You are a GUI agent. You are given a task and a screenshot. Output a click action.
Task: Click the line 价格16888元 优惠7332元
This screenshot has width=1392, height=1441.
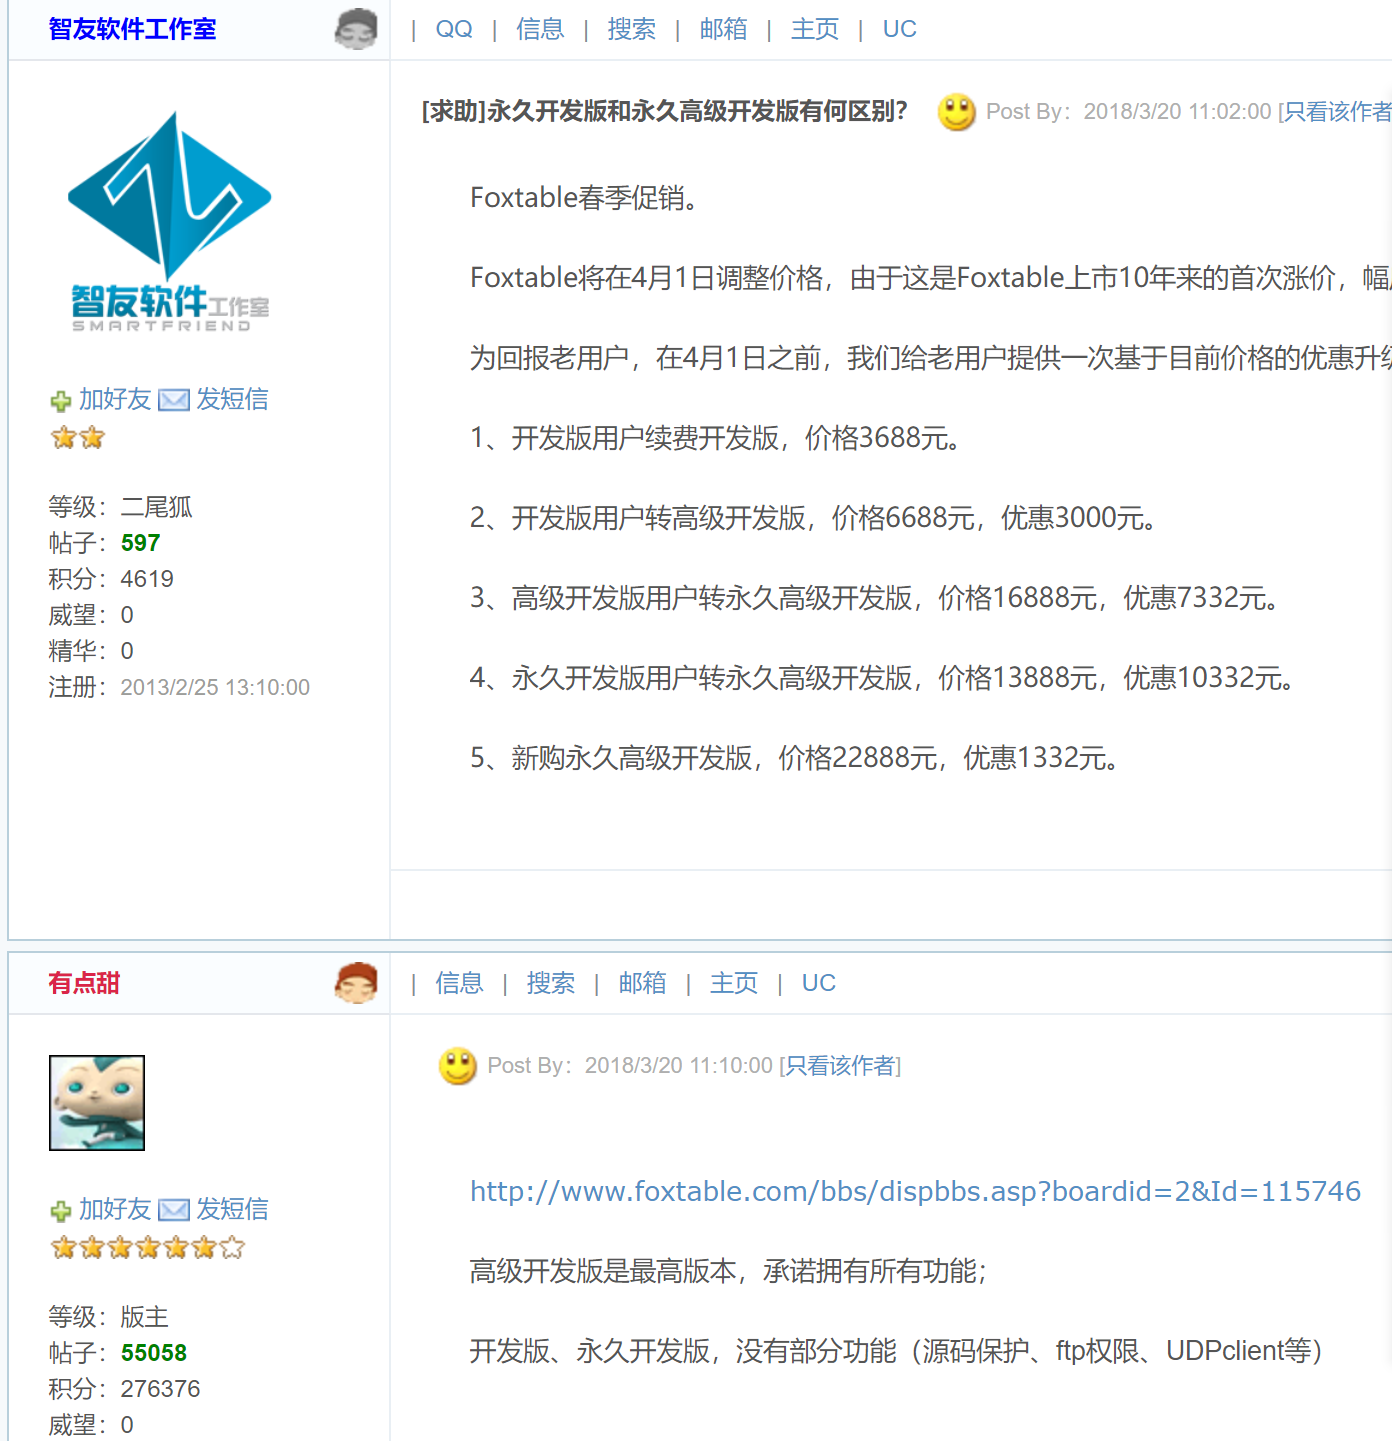pyautogui.click(x=875, y=598)
